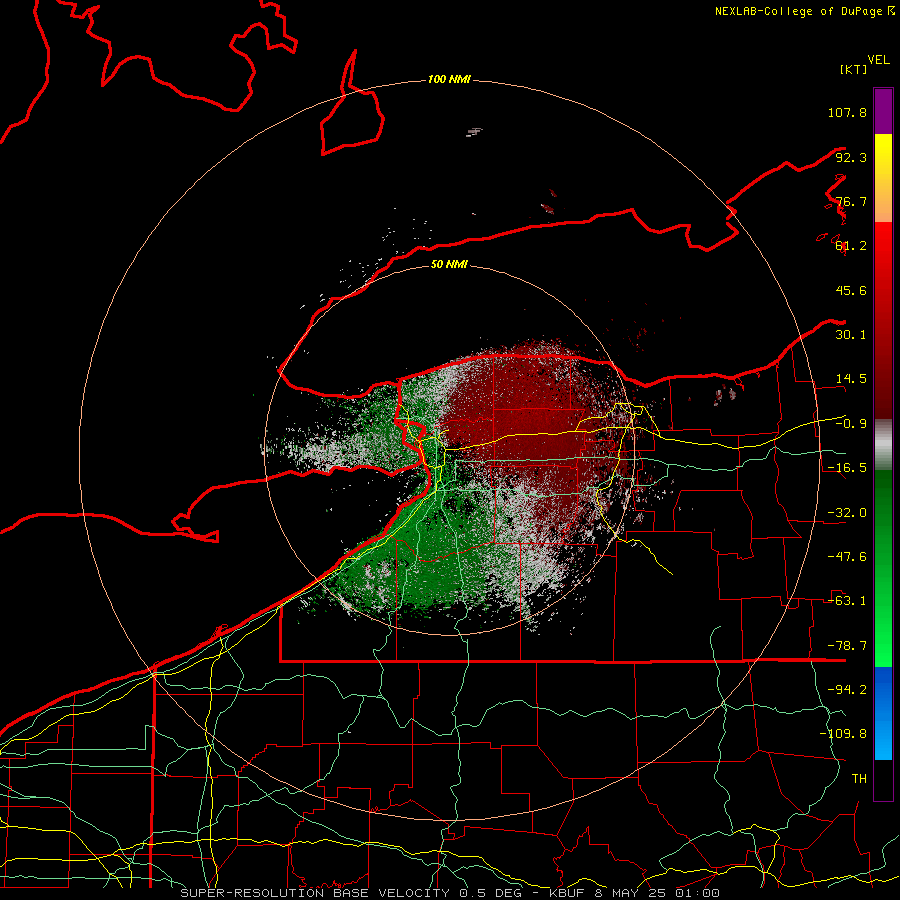Click the NEXLAB-College of DuPage watermark text
This screenshot has height=900, width=900.
(x=804, y=11)
